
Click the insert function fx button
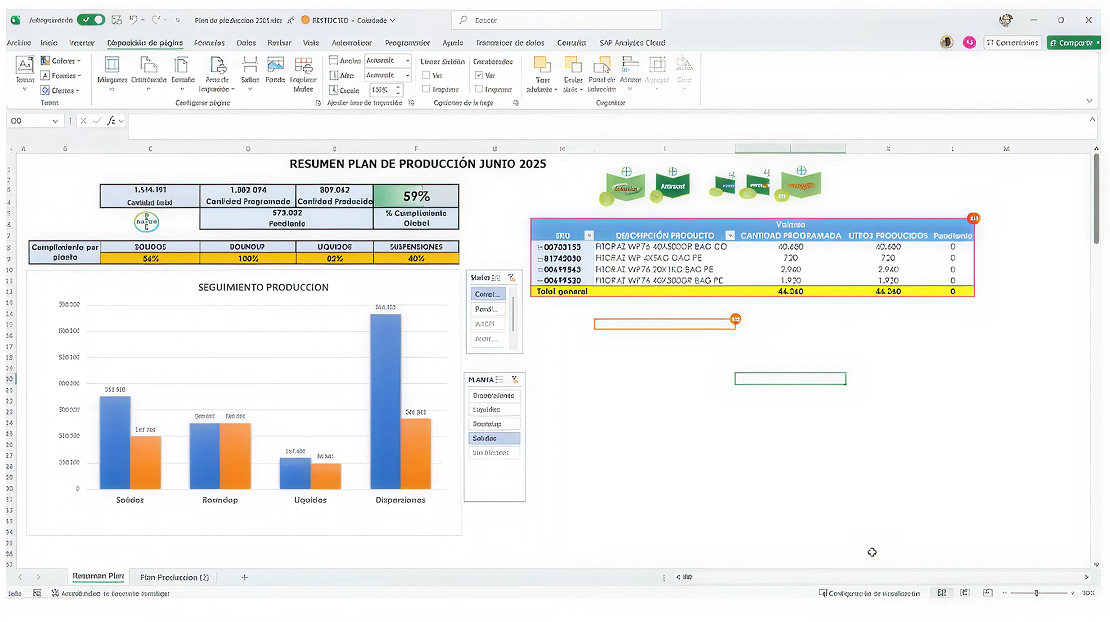[x=111, y=121]
